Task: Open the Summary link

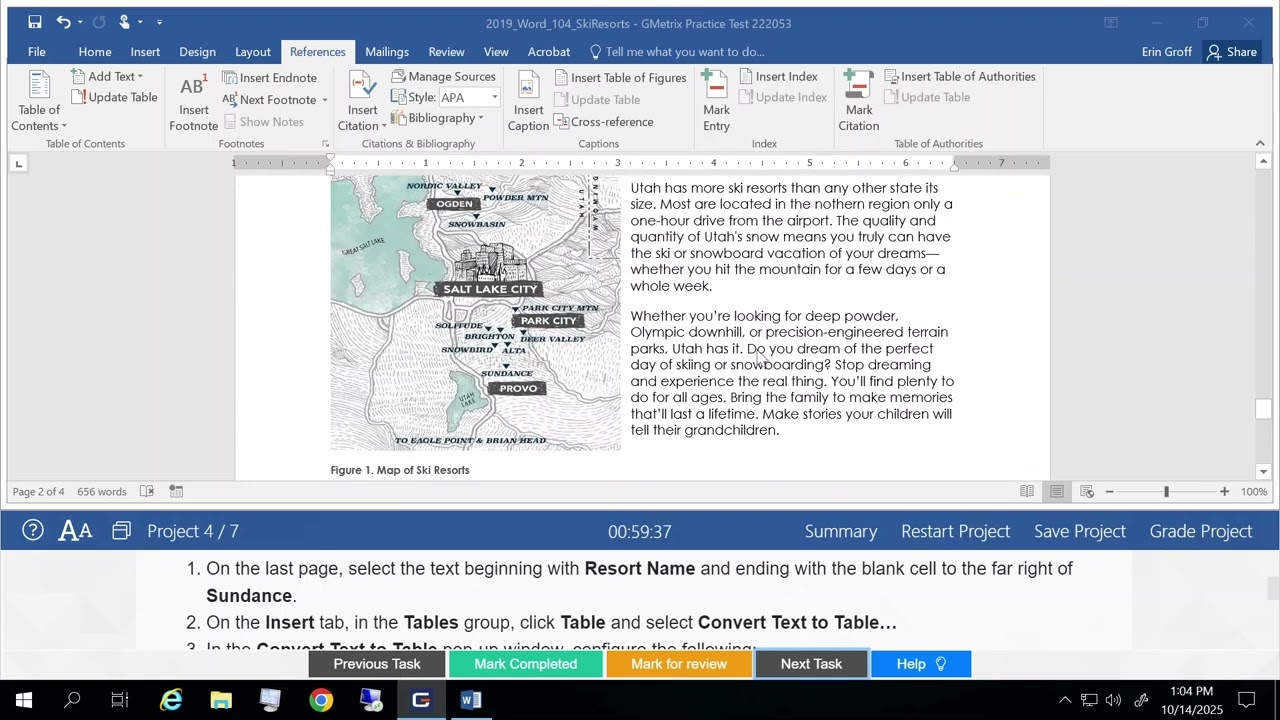Action: [x=841, y=531]
